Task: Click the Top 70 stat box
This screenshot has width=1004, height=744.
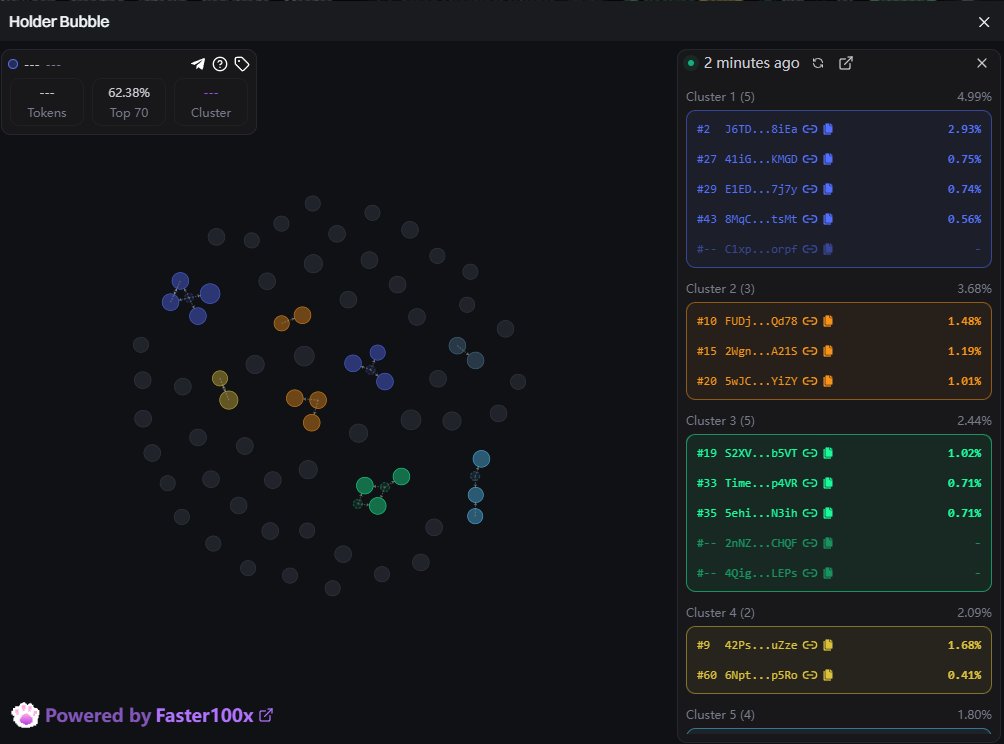Action: pyautogui.click(x=129, y=102)
